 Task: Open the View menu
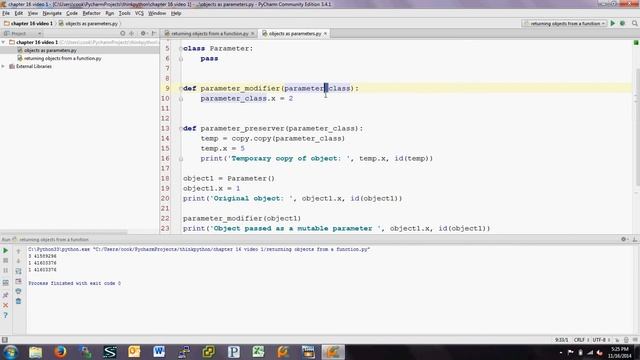click(x=33, y=13)
